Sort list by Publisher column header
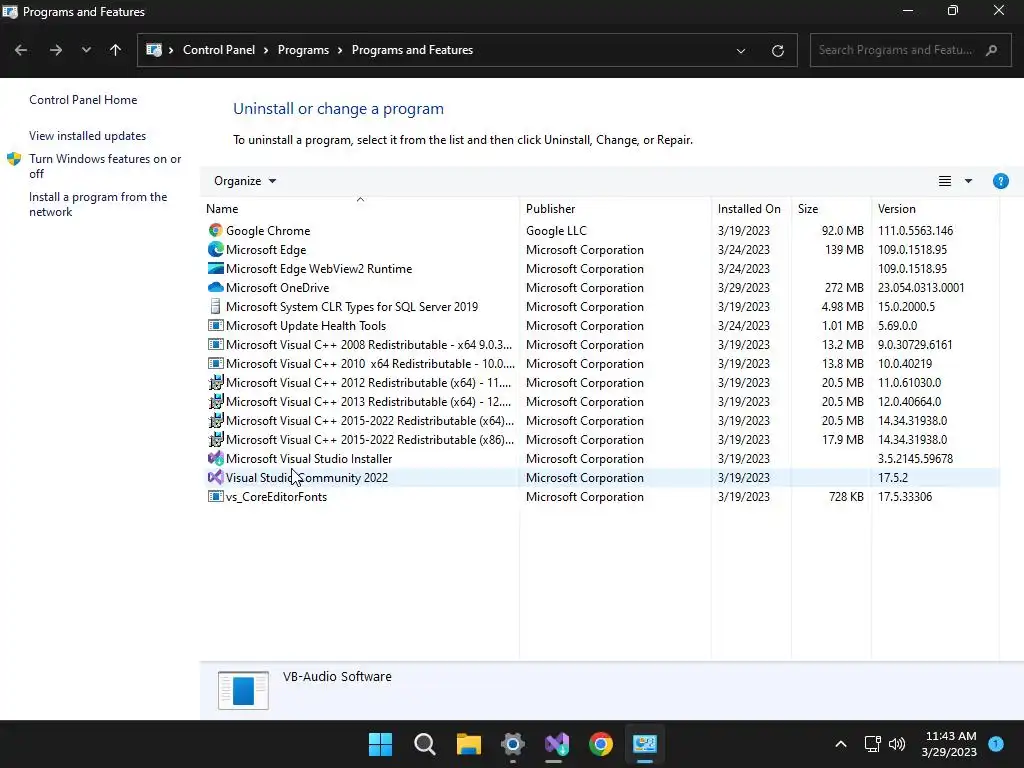 [x=615, y=209]
